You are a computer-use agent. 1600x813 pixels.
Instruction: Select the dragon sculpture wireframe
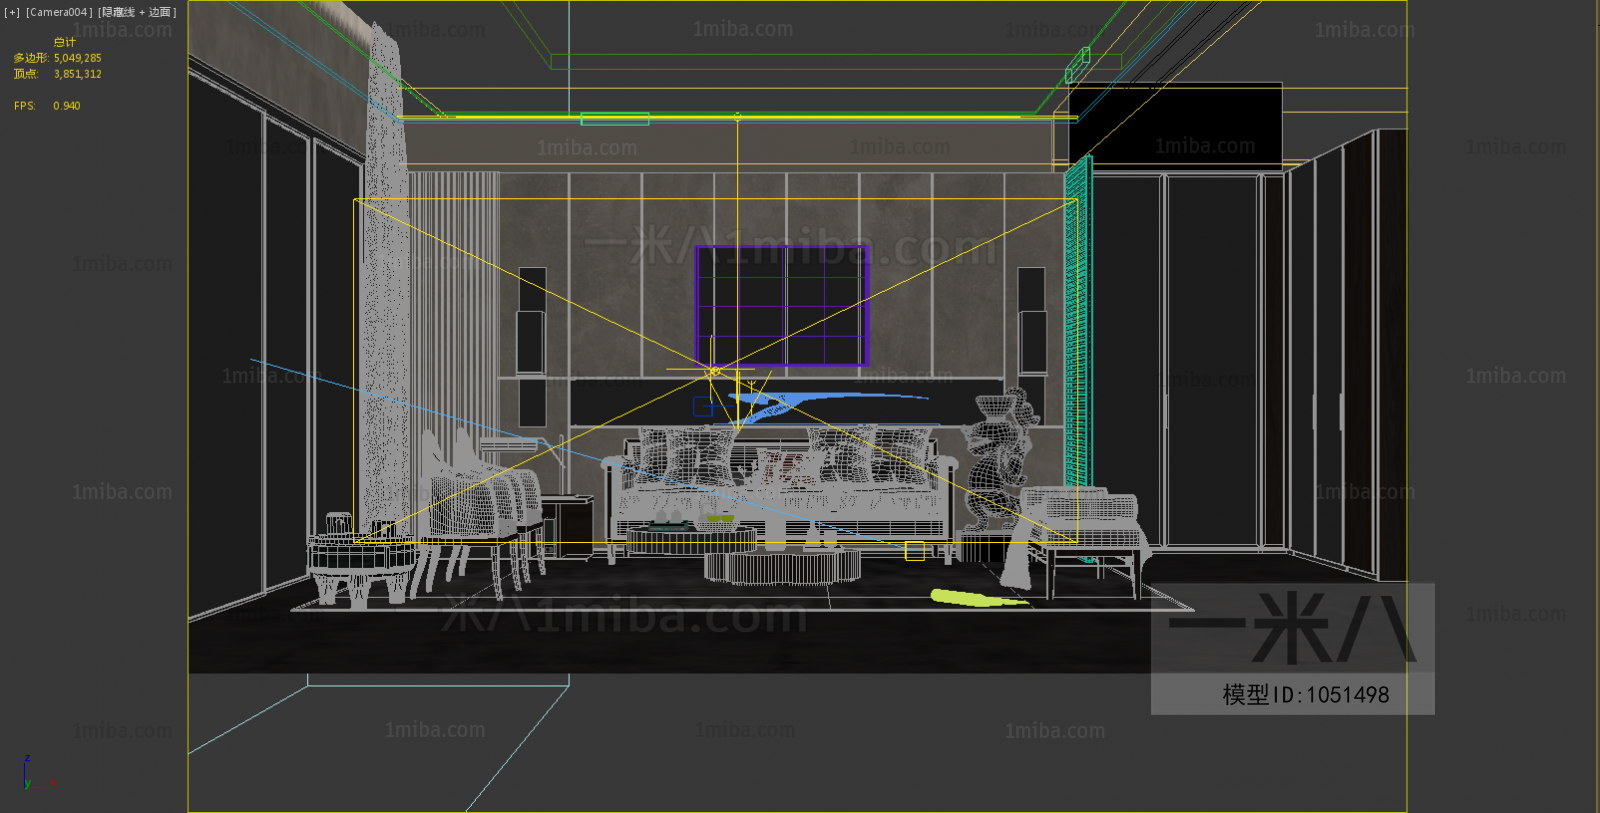[1000, 460]
